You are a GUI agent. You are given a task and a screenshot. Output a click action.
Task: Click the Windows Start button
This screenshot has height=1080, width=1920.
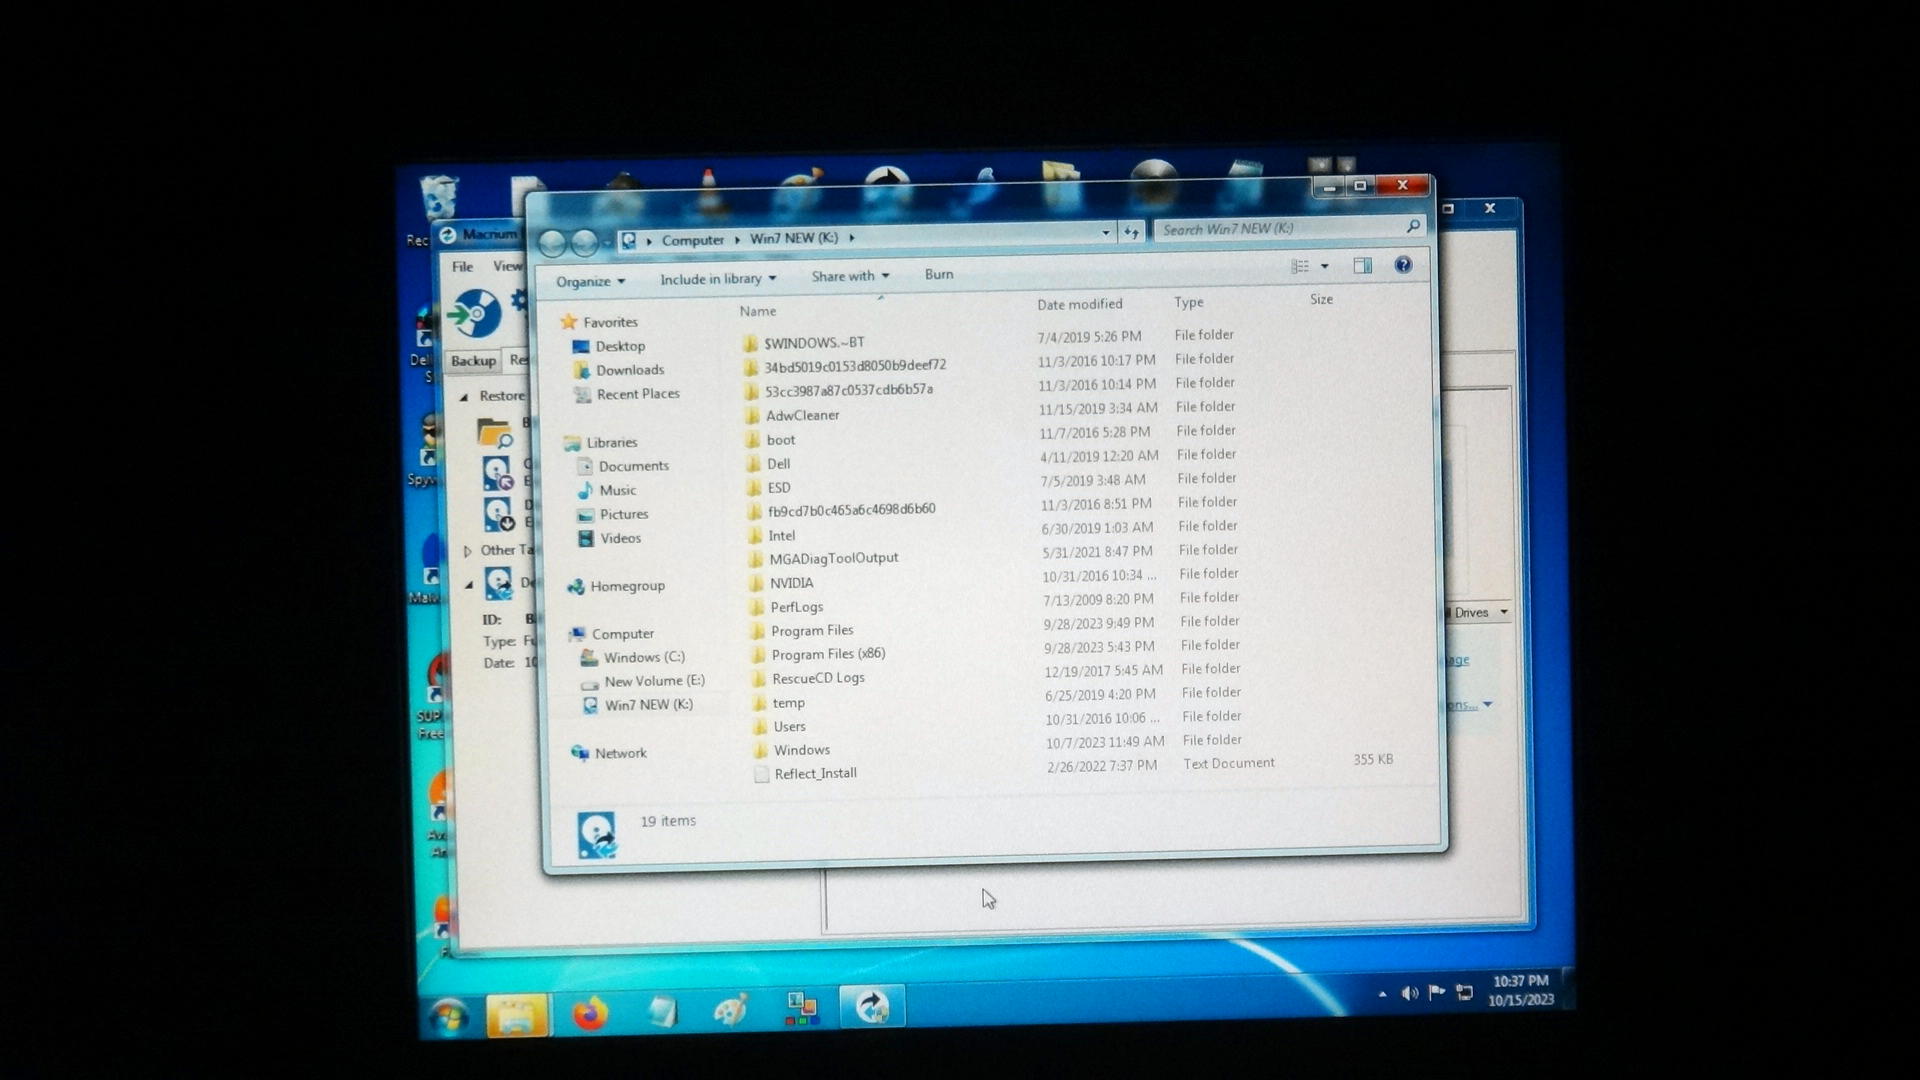click(x=449, y=1017)
